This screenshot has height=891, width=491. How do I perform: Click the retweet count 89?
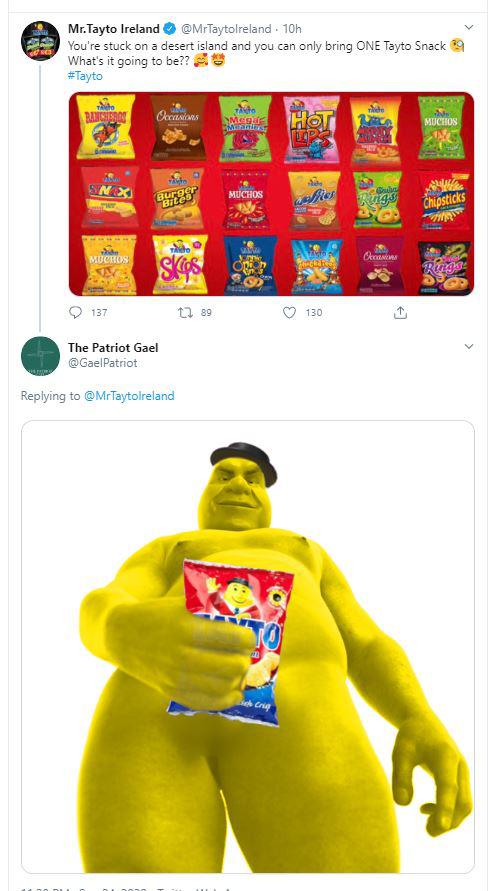(x=206, y=313)
